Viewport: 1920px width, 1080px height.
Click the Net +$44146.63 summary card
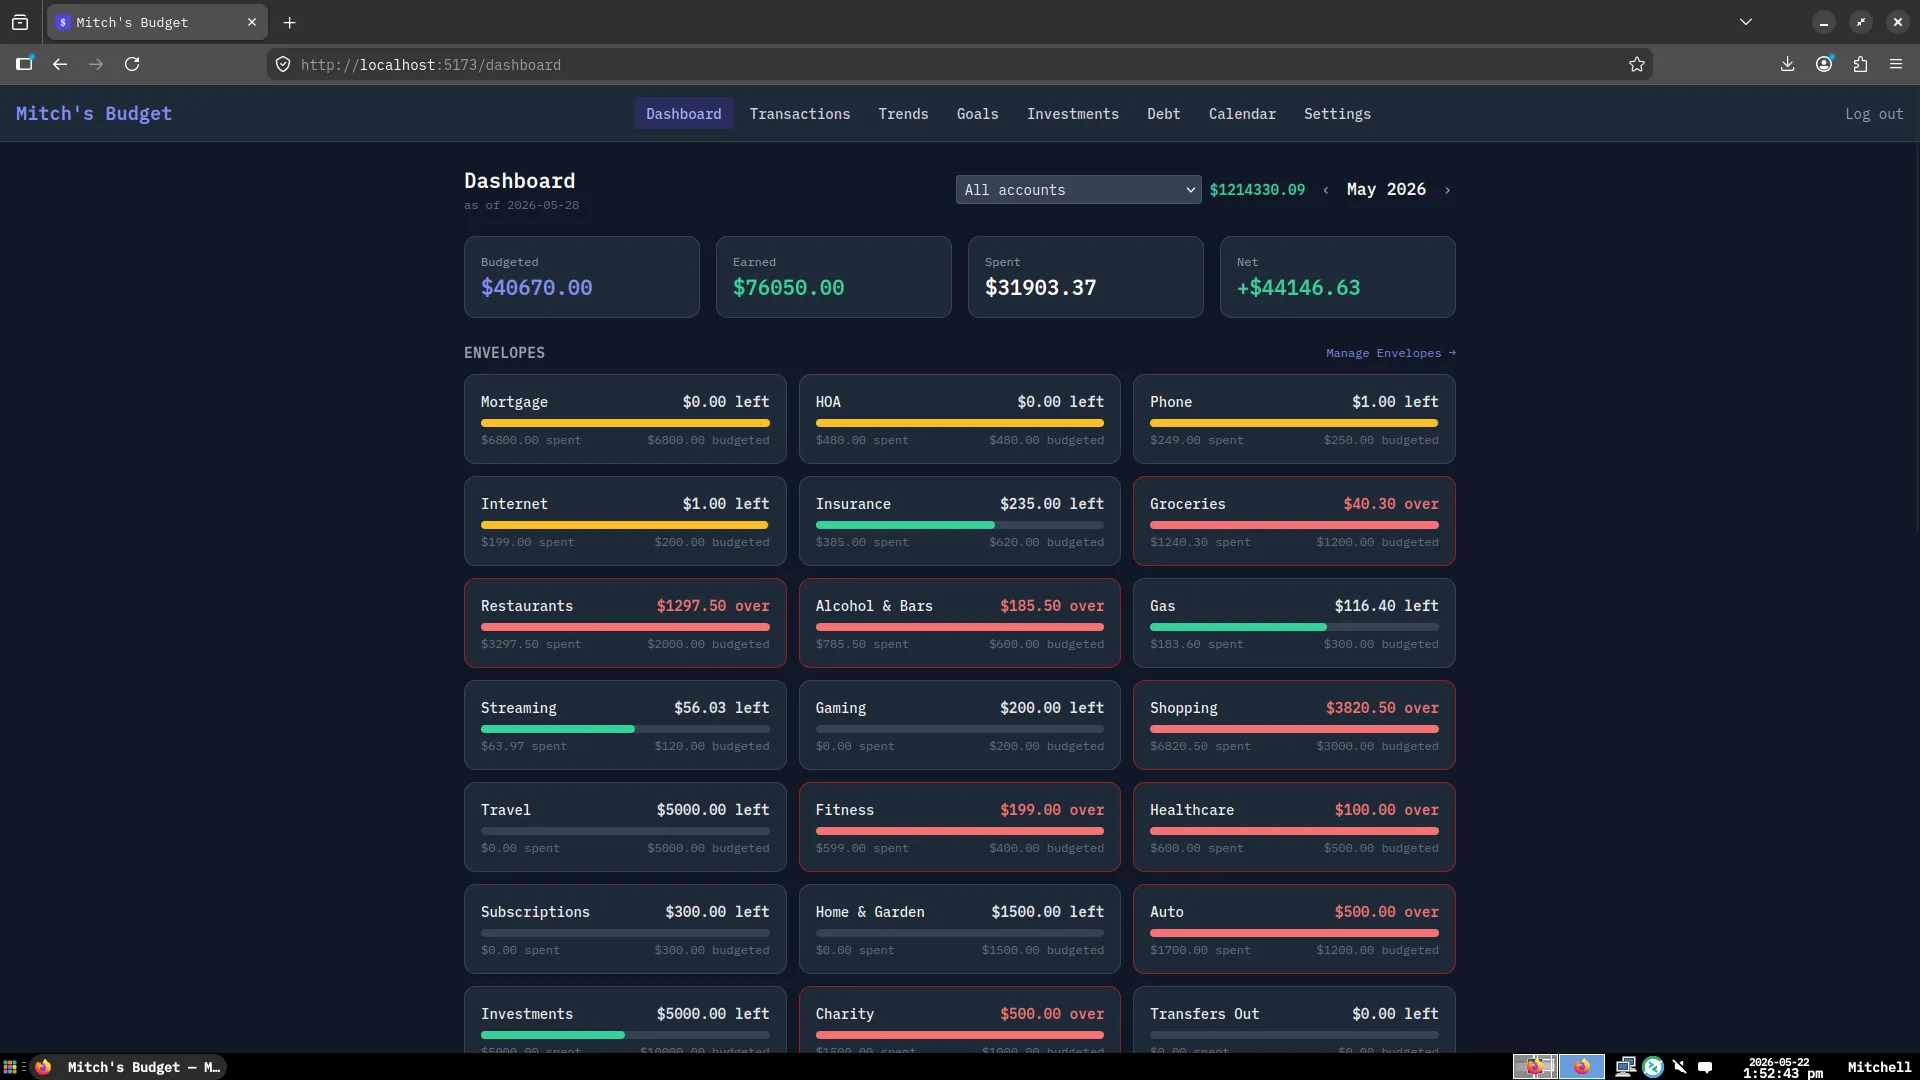(x=1338, y=277)
